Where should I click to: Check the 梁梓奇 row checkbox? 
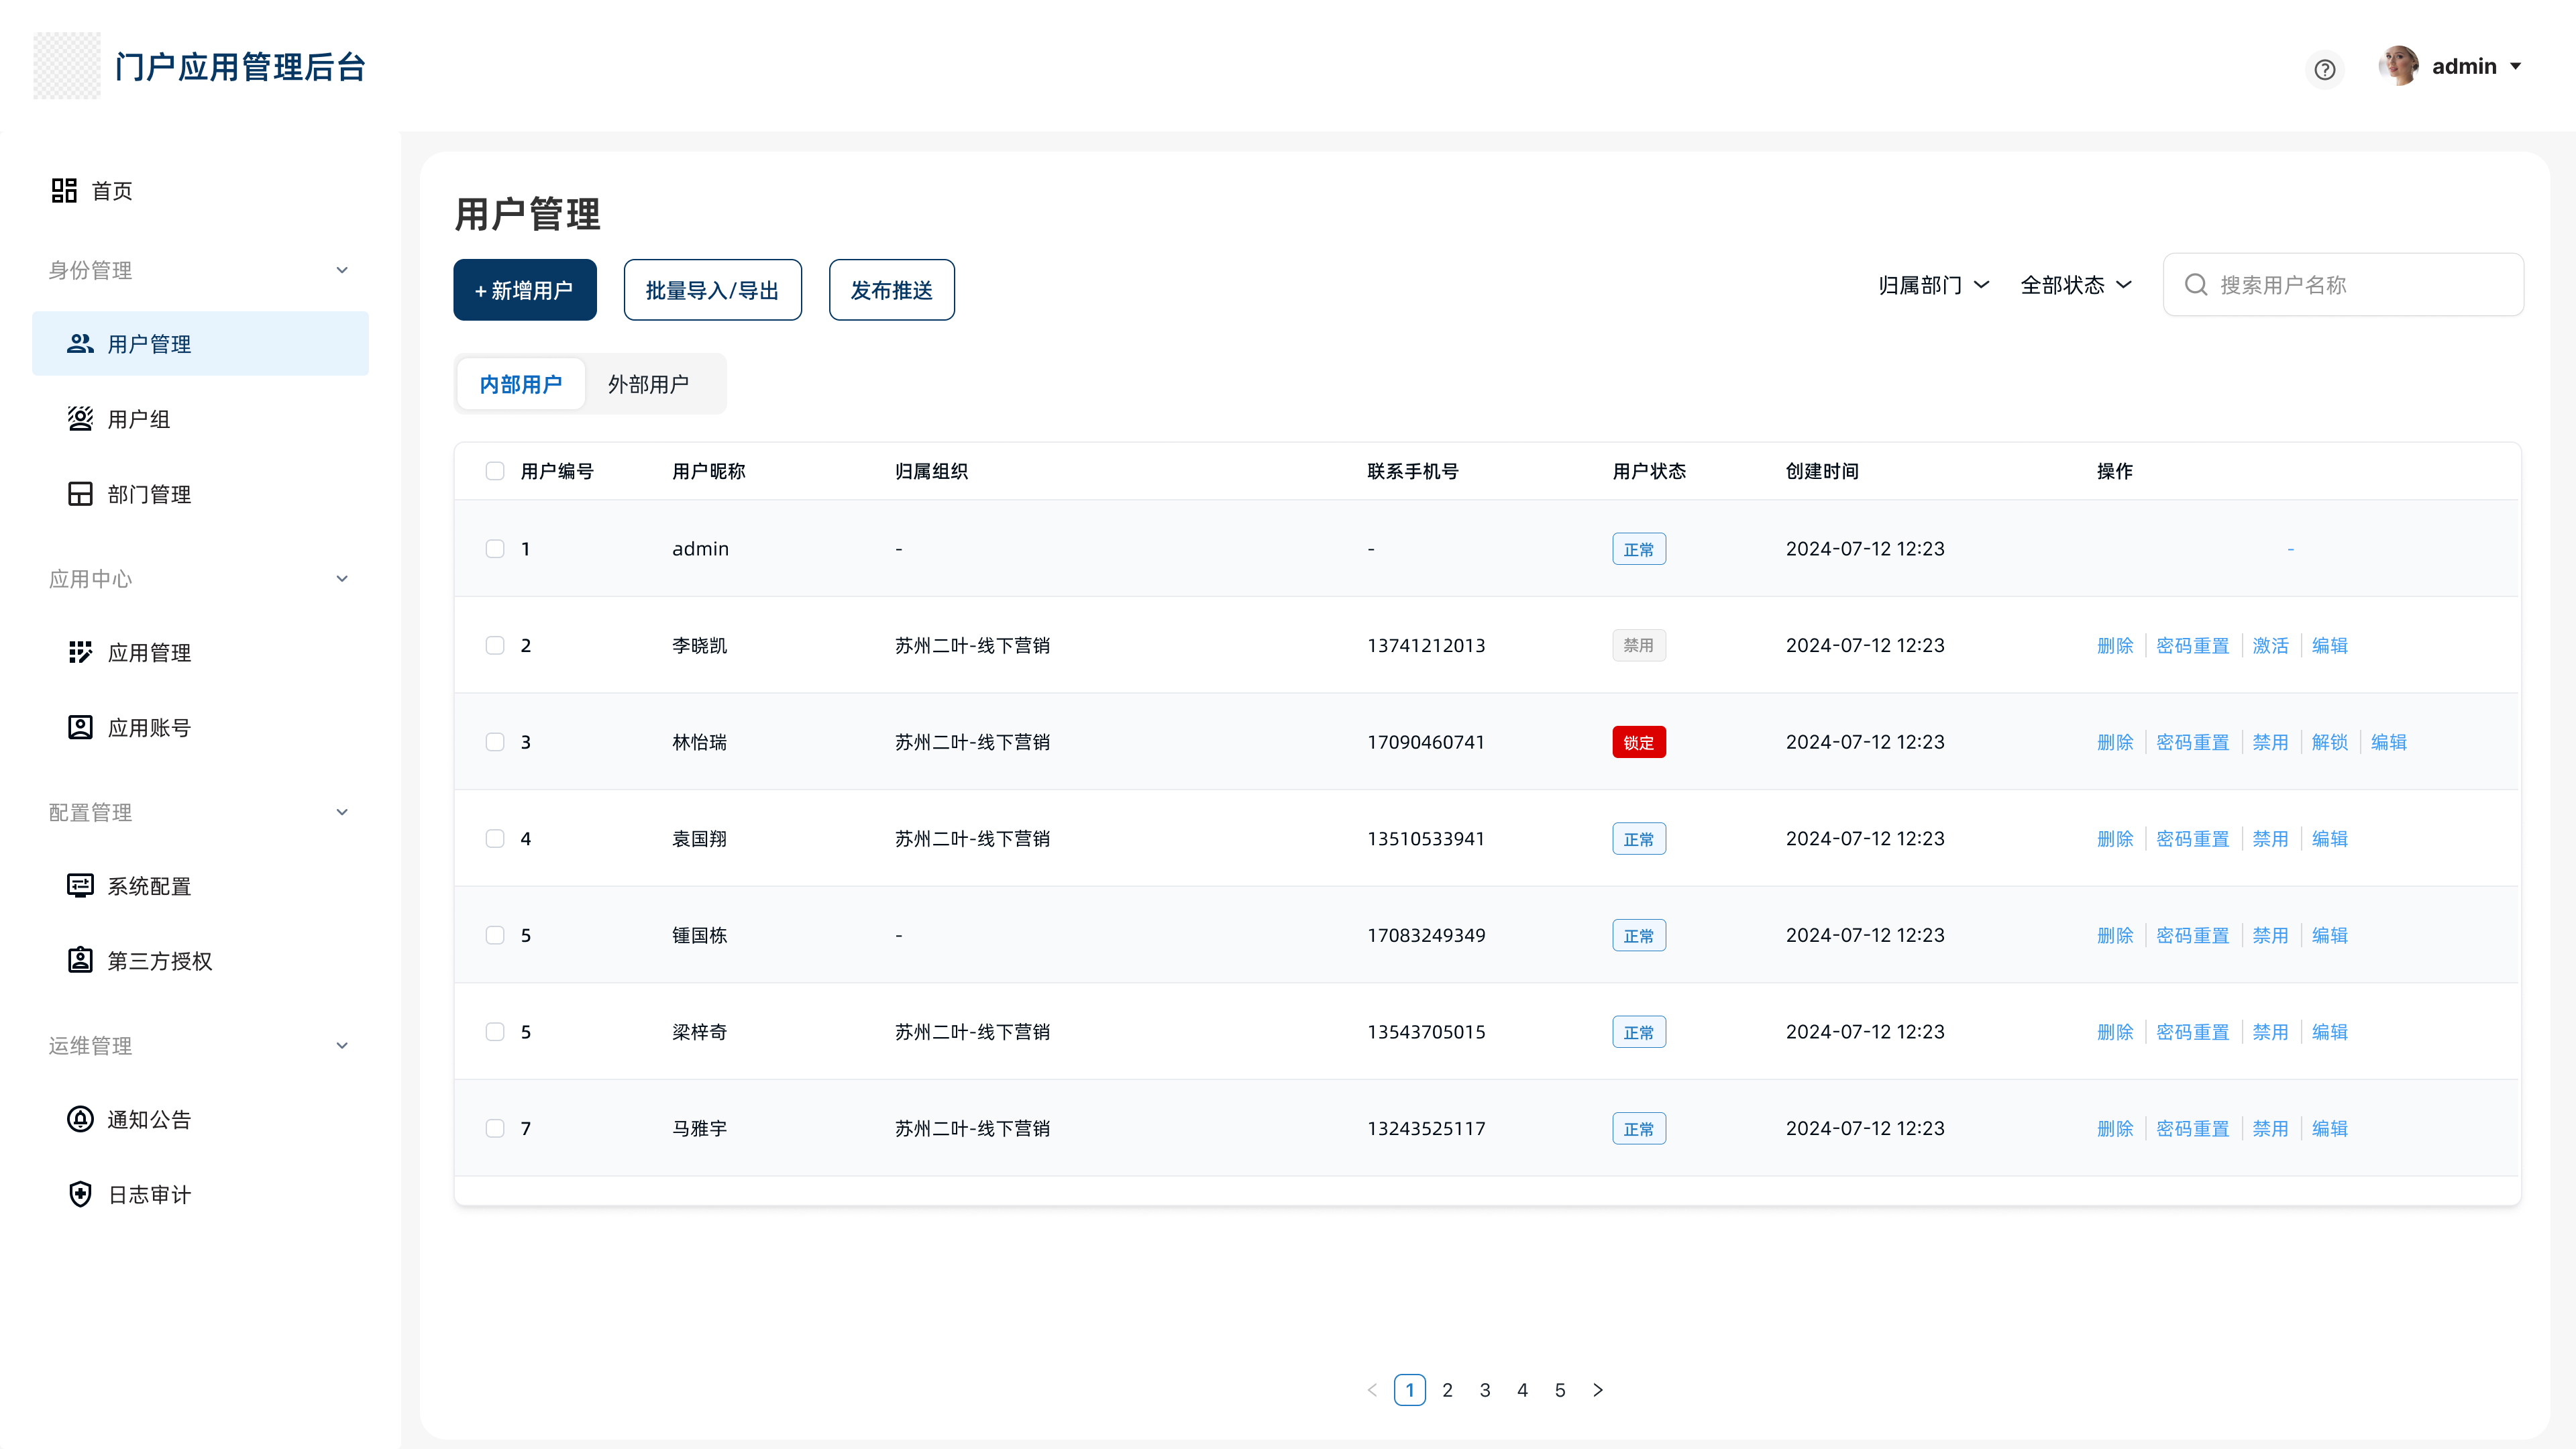click(x=495, y=1031)
